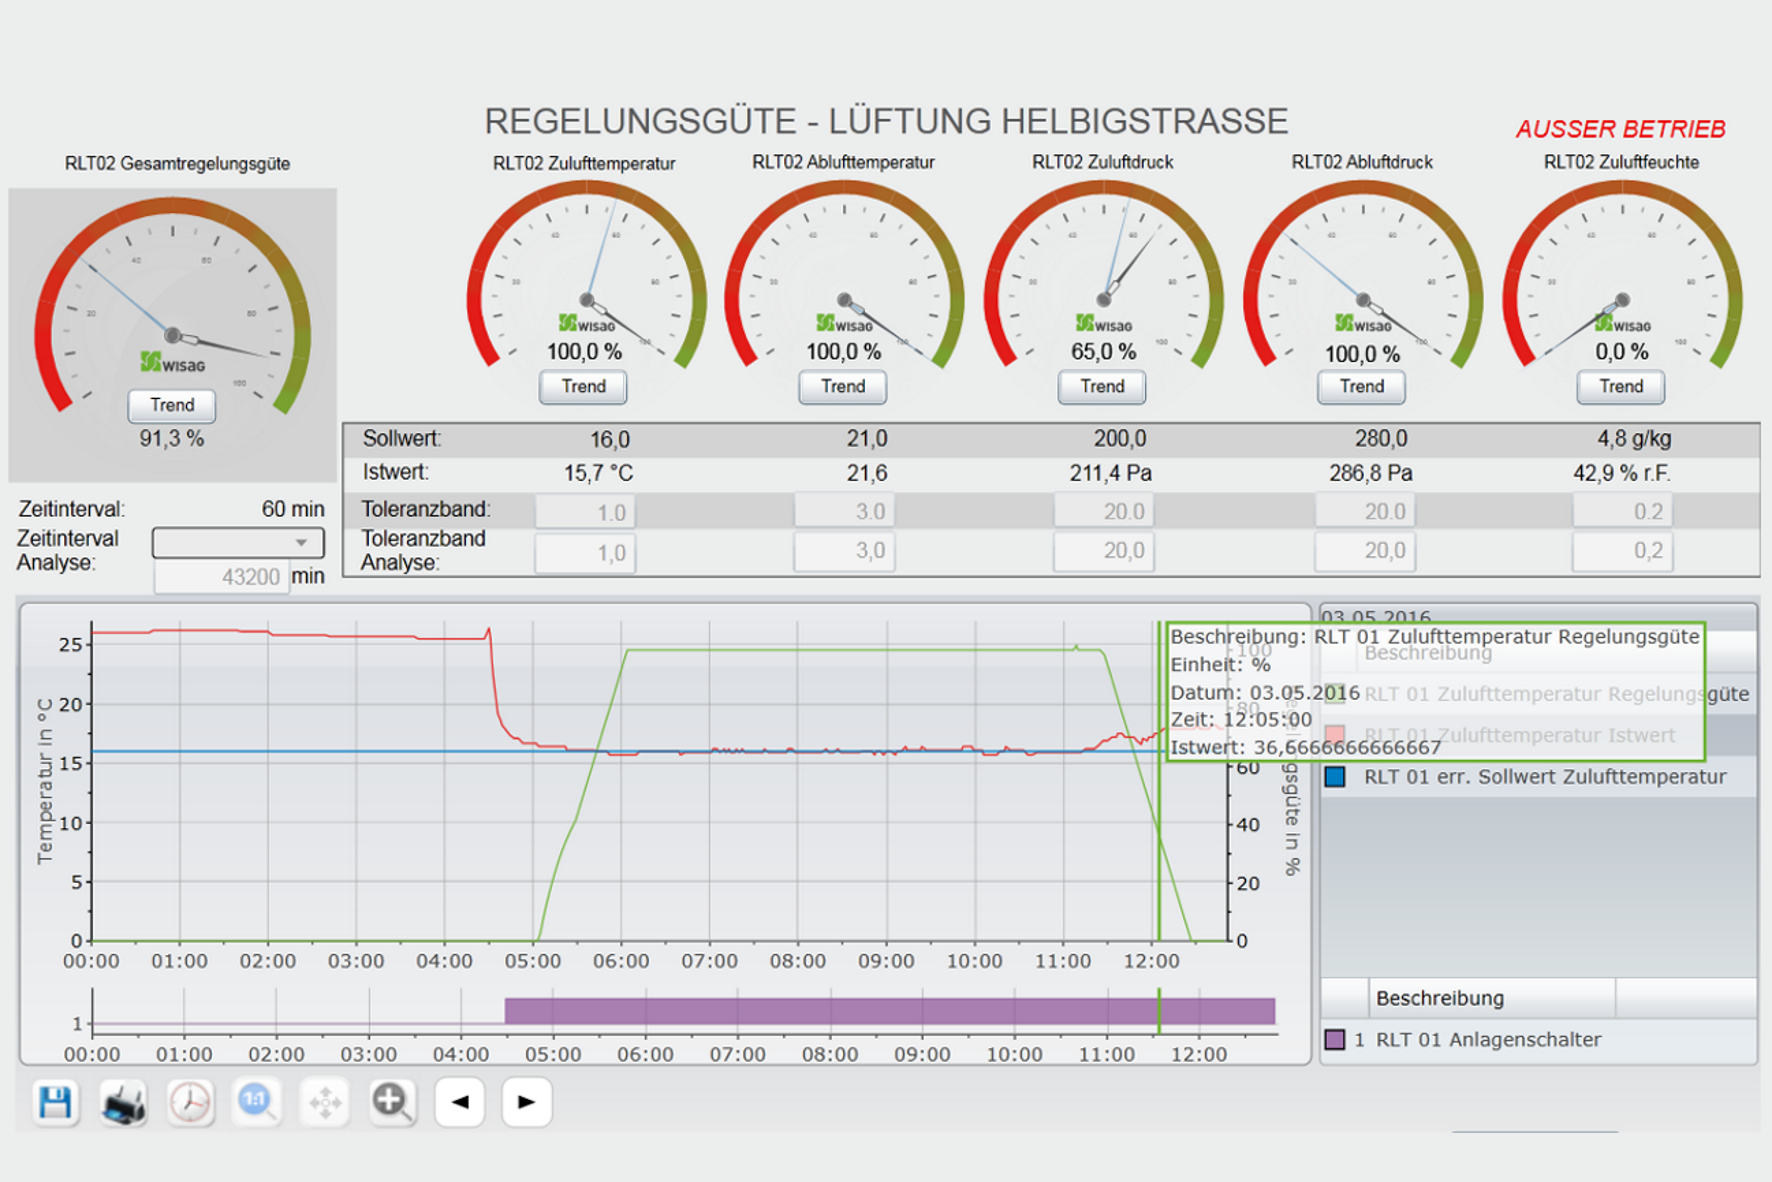Click the 91,3 % overall value

(x=171, y=438)
